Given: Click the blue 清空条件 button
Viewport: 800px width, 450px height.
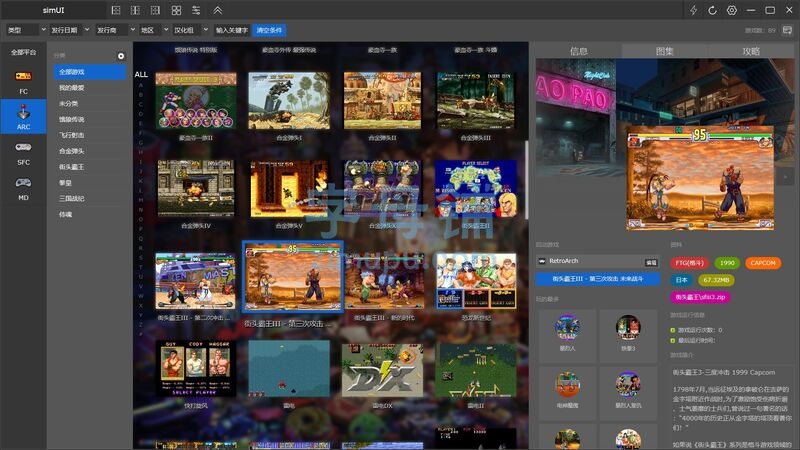Looking at the screenshot, I should click(x=269, y=30).
